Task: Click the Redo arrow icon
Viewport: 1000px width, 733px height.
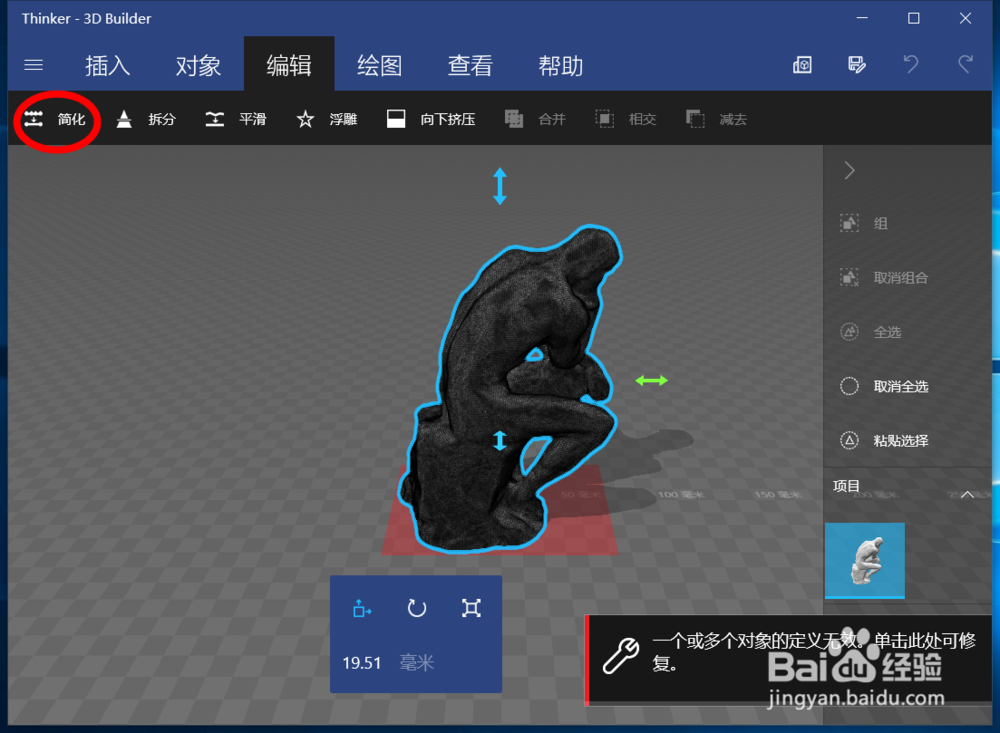Action: [964, 64]
